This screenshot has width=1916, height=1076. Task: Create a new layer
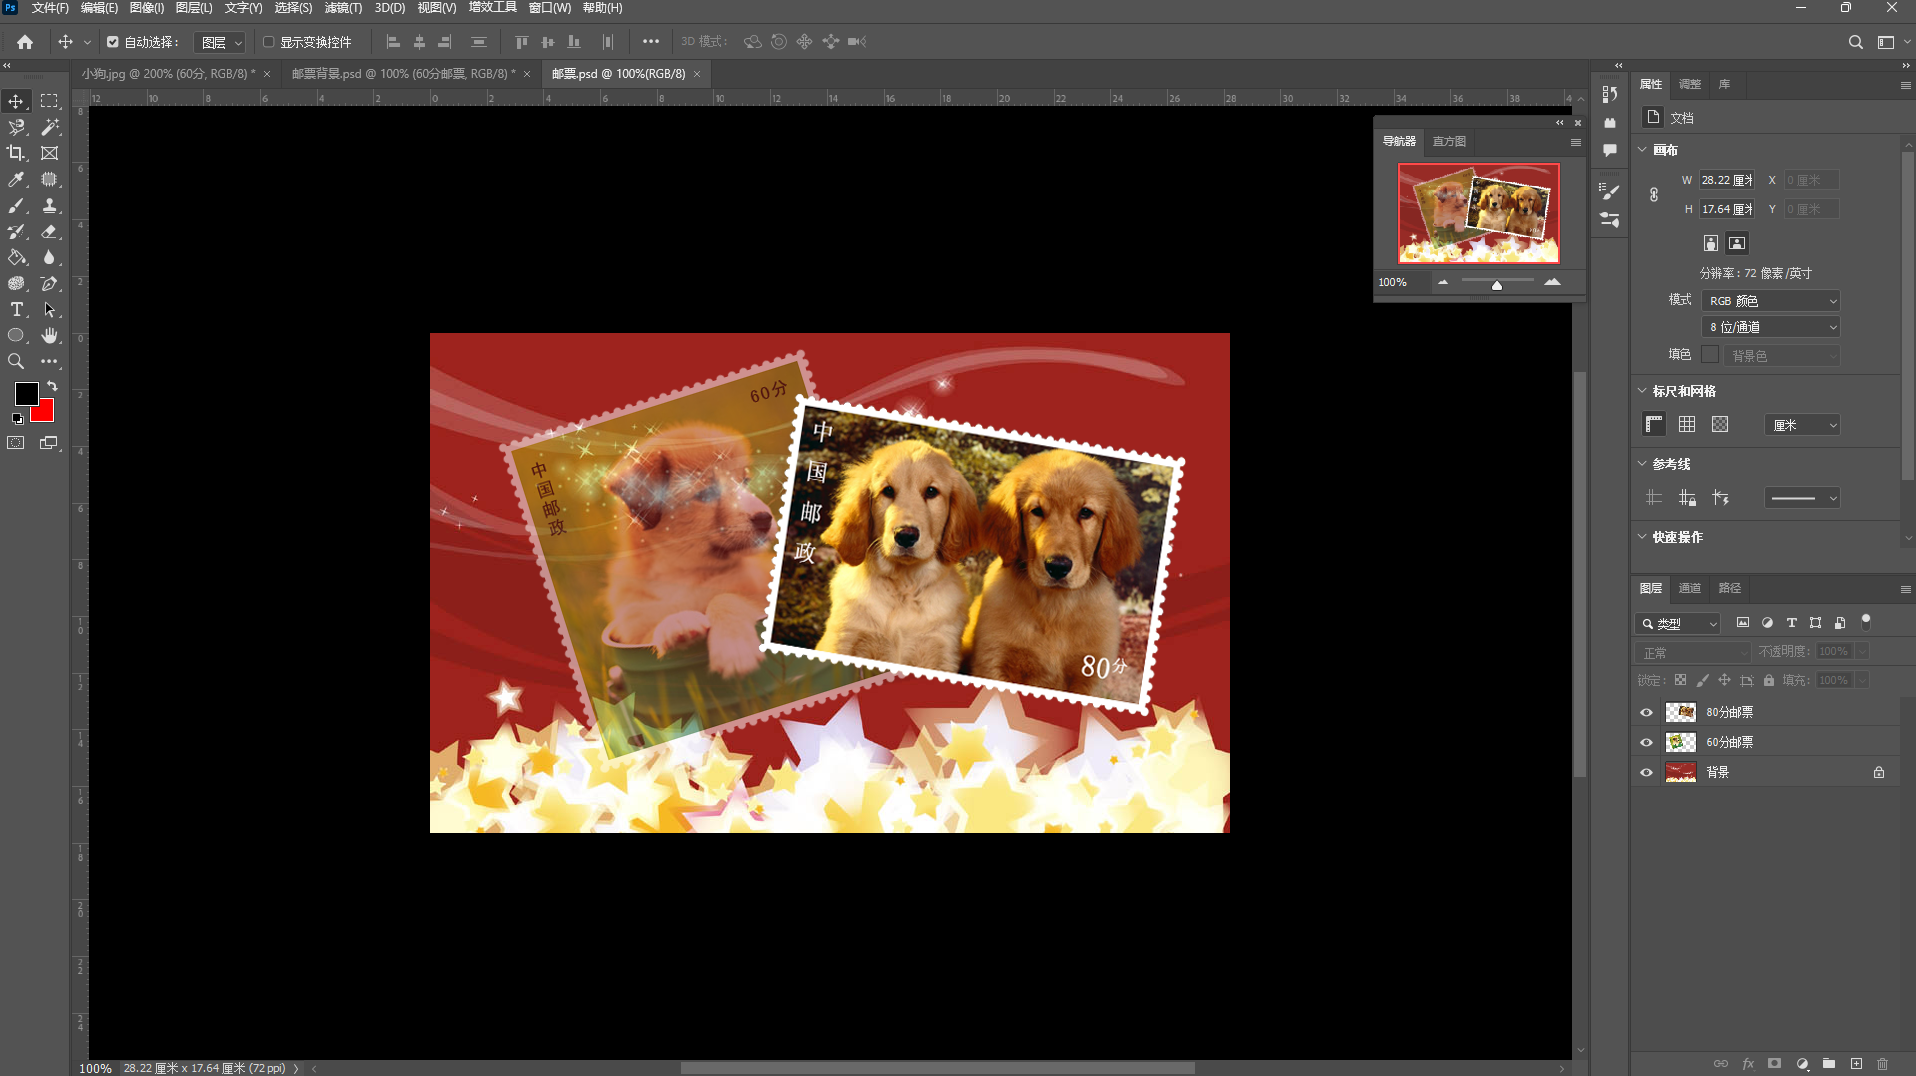coord(1856,1064)
